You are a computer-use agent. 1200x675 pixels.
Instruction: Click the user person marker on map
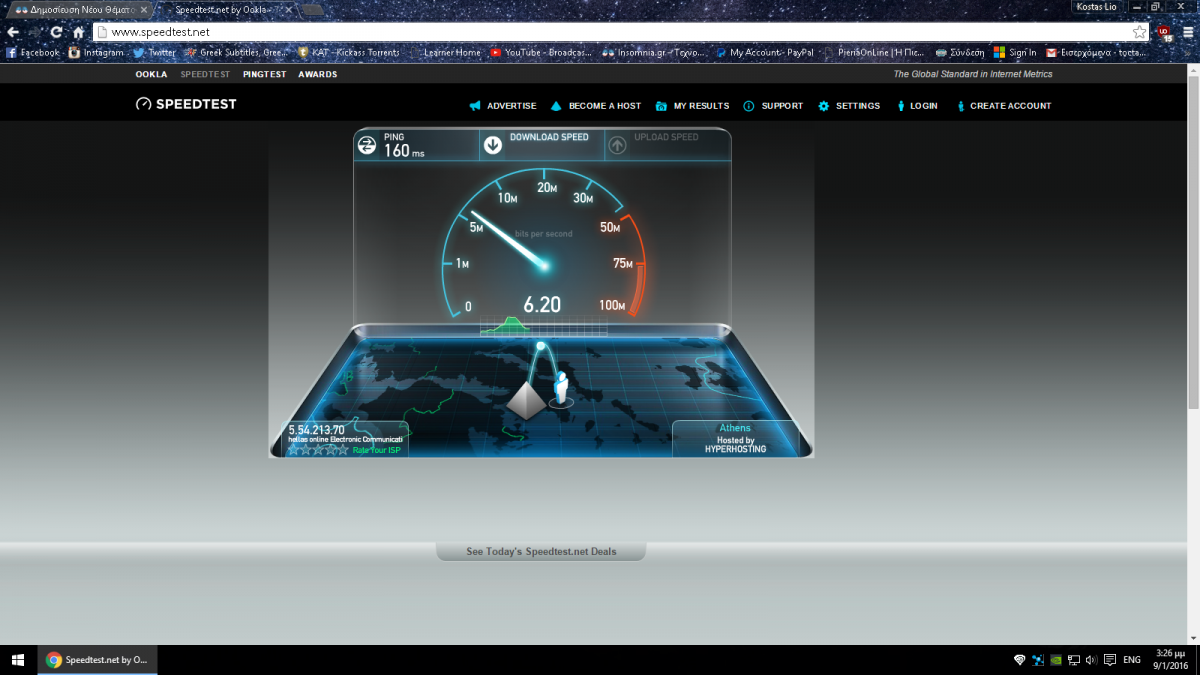(x=562, y=389)
